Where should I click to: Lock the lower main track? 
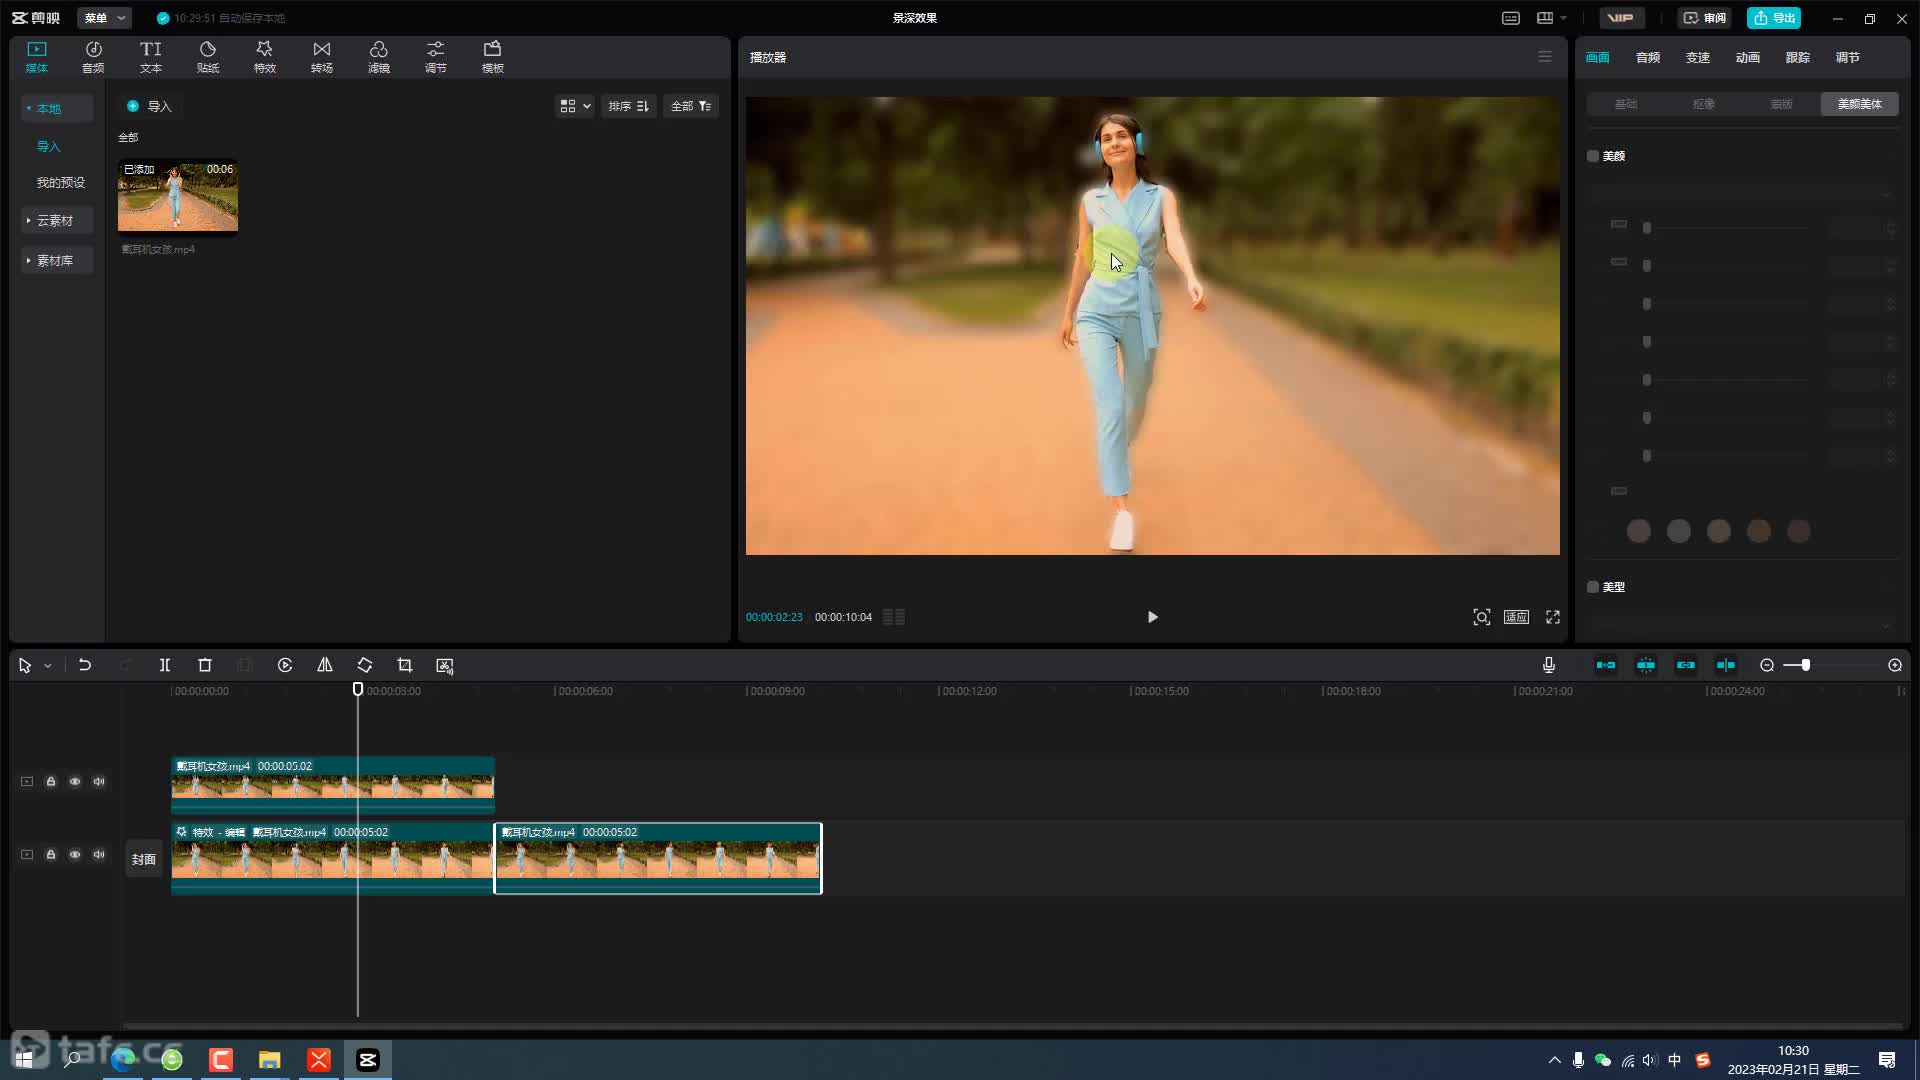point(51,854)
